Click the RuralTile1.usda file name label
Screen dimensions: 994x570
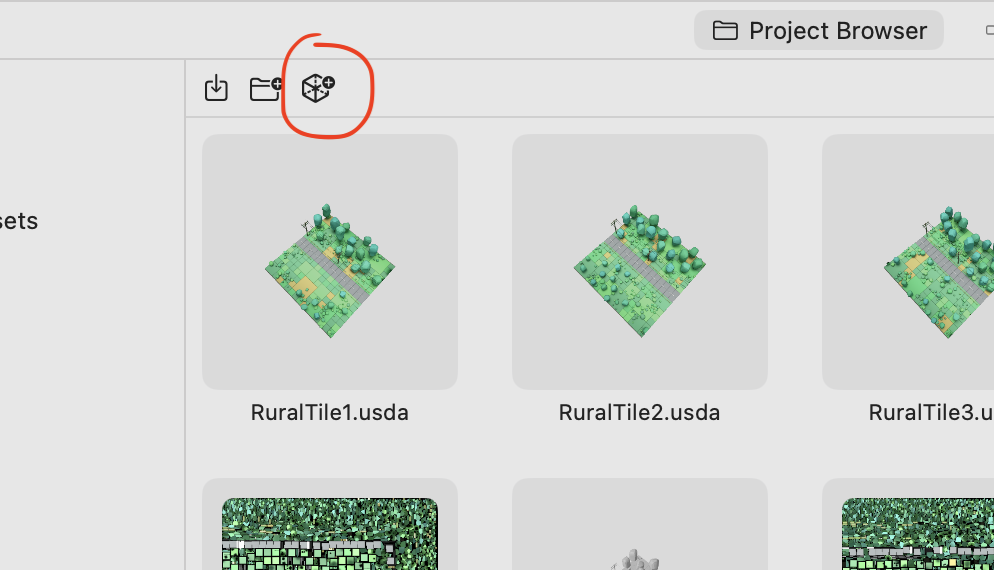tap(330, 413)
